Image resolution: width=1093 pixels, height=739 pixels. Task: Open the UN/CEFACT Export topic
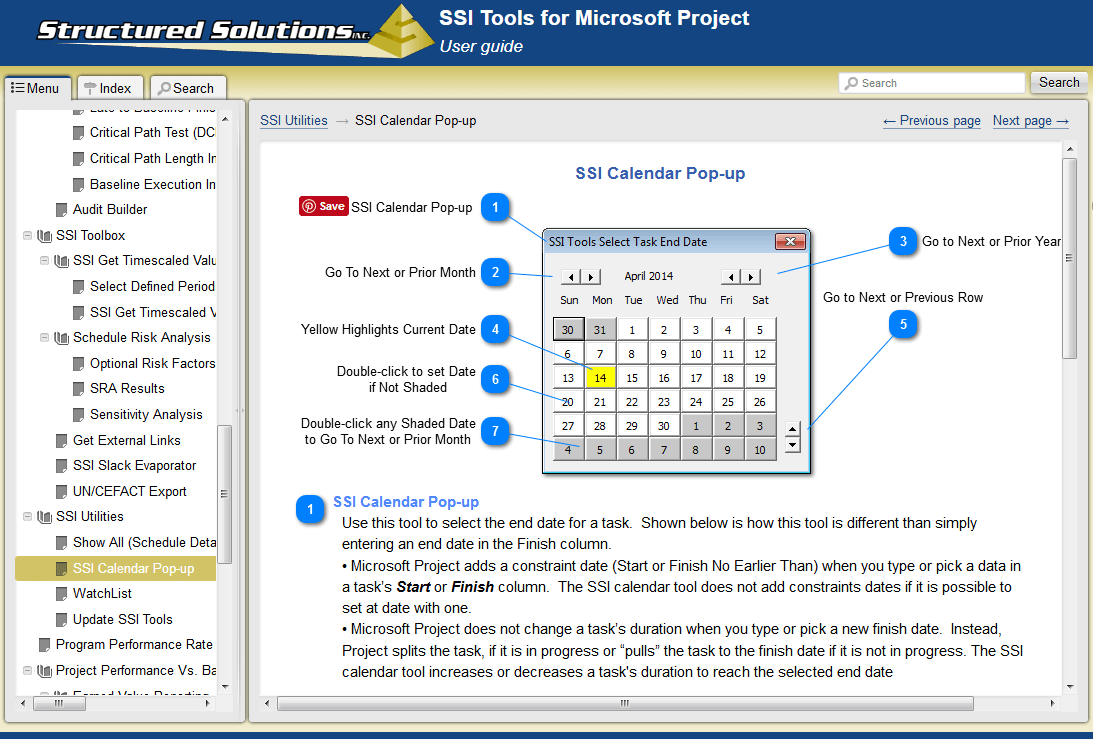(x=130, y=492)
